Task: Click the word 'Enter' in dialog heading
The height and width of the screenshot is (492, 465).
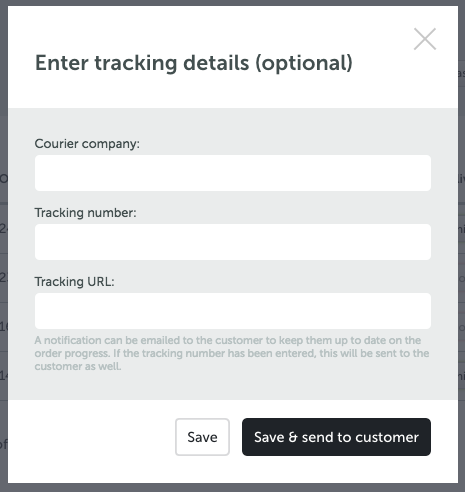Action: (x=62, y=63)
